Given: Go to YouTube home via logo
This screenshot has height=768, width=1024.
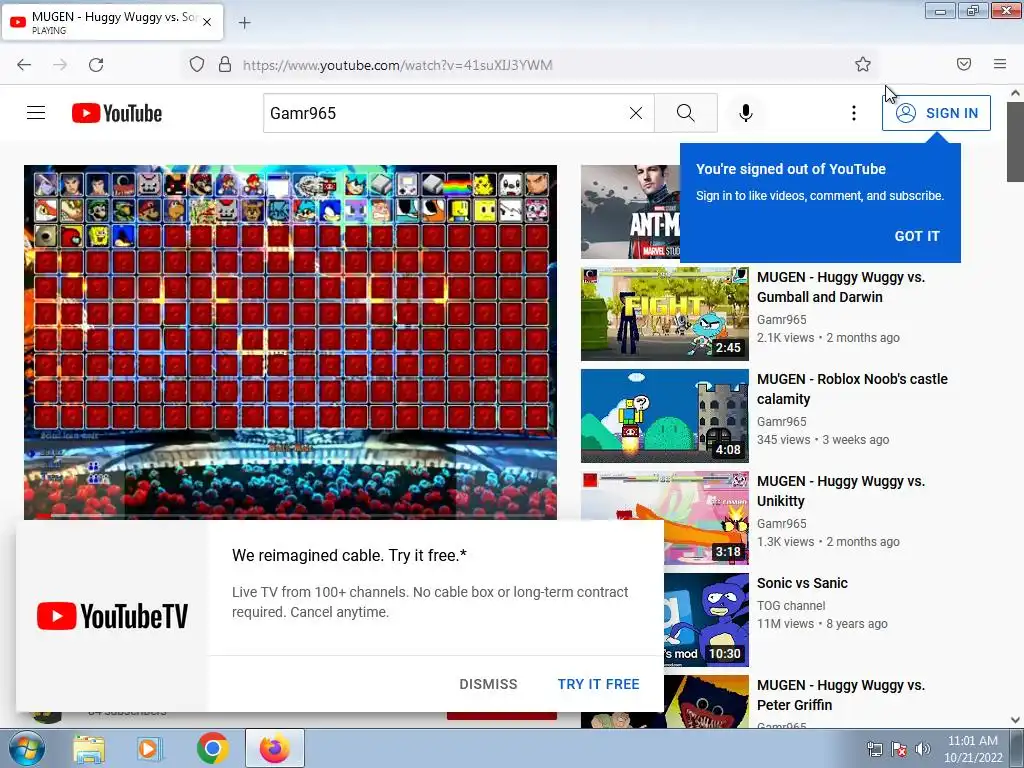Looking at the screenshot, I should 117,113.
